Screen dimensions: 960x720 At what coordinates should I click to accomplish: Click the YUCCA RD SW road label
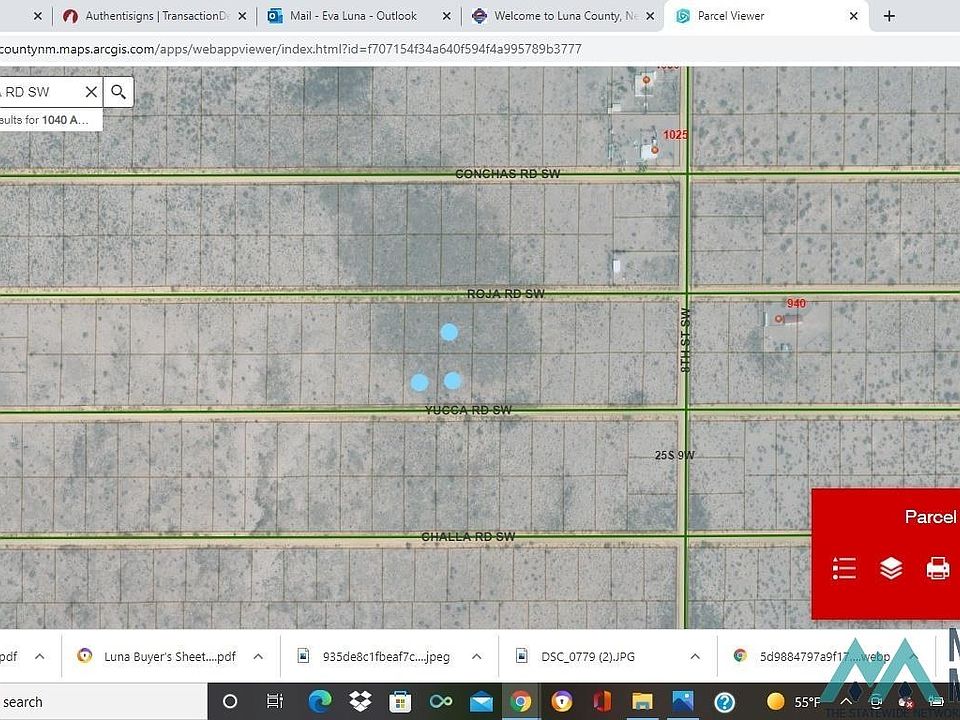click(x=468, y=410)
